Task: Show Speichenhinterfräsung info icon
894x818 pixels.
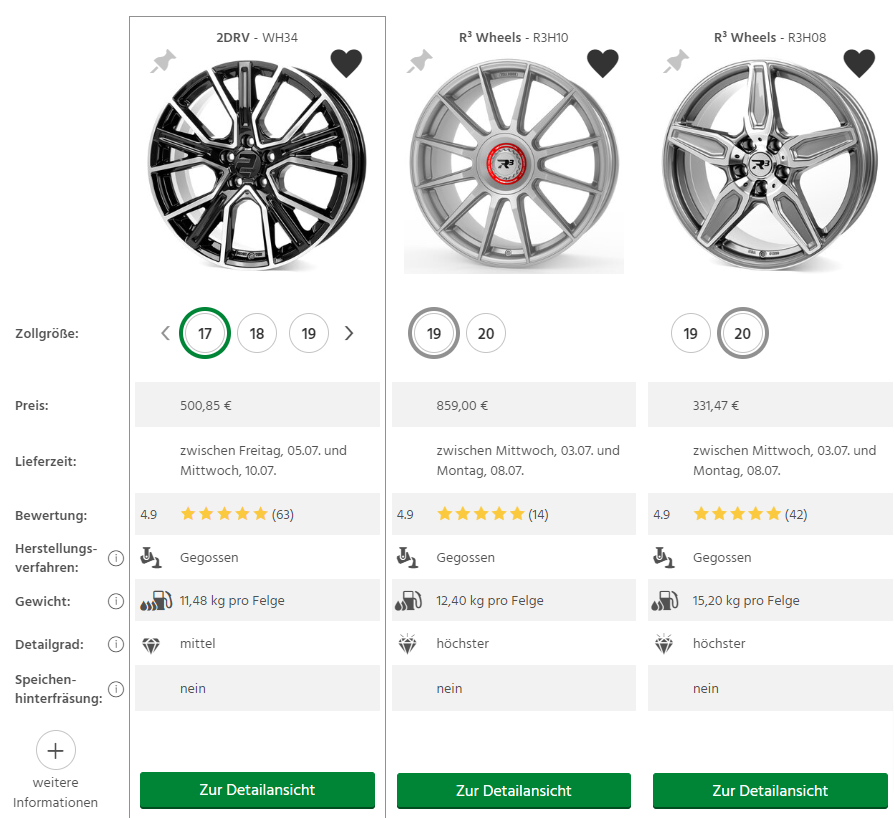Action: (116, 688)
